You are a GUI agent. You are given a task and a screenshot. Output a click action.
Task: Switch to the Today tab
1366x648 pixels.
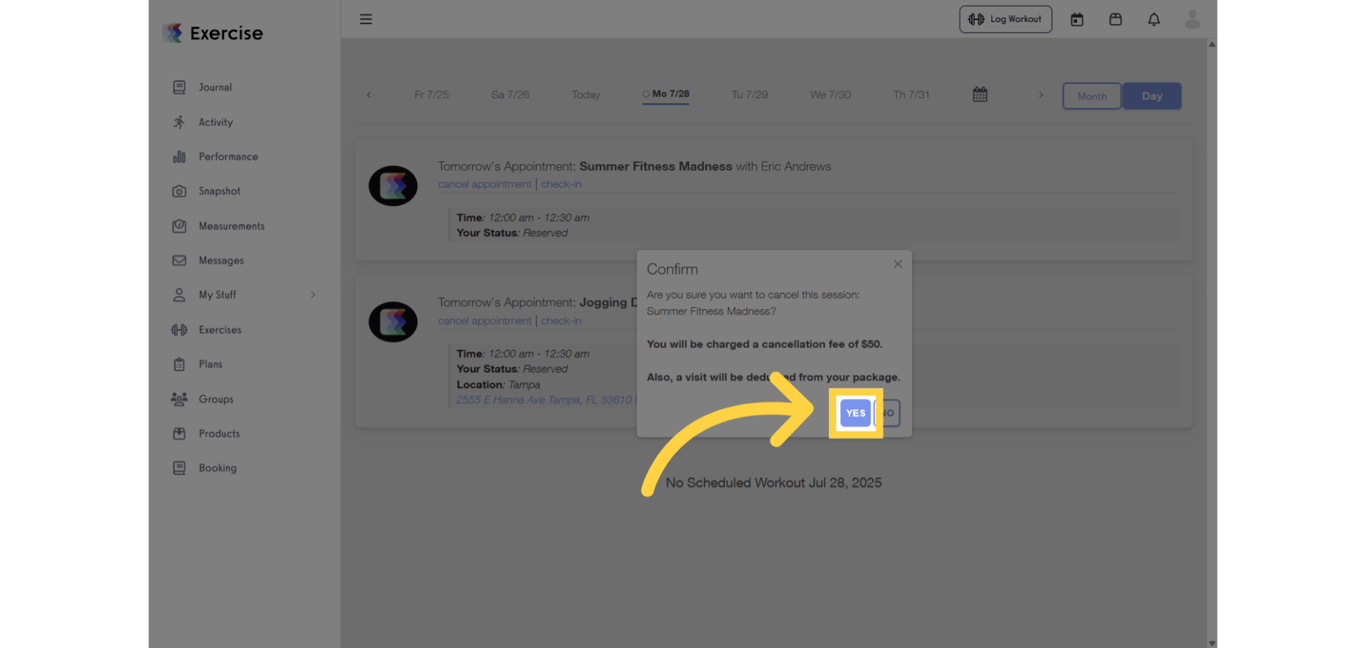pyautogui.click(x=585, y=94)
